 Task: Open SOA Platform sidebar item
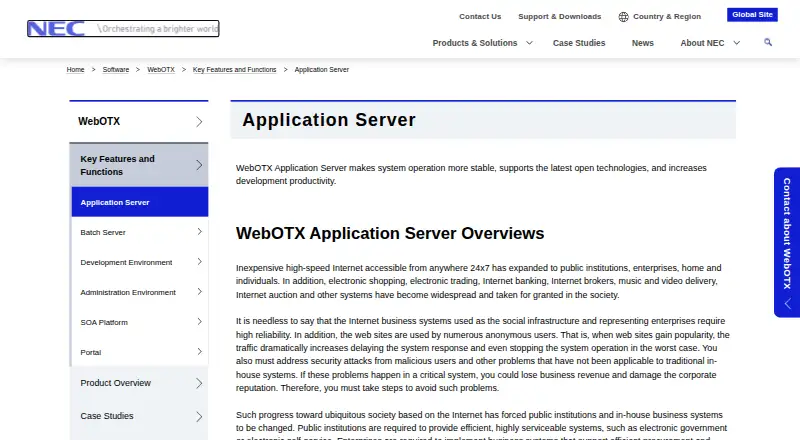[x=140, y=322]
